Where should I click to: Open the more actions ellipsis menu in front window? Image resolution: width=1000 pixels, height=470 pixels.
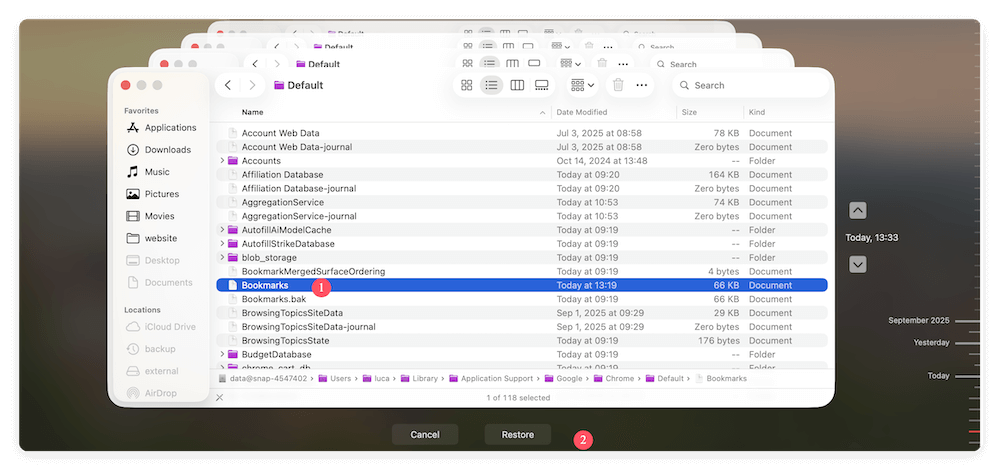[642, 85]
